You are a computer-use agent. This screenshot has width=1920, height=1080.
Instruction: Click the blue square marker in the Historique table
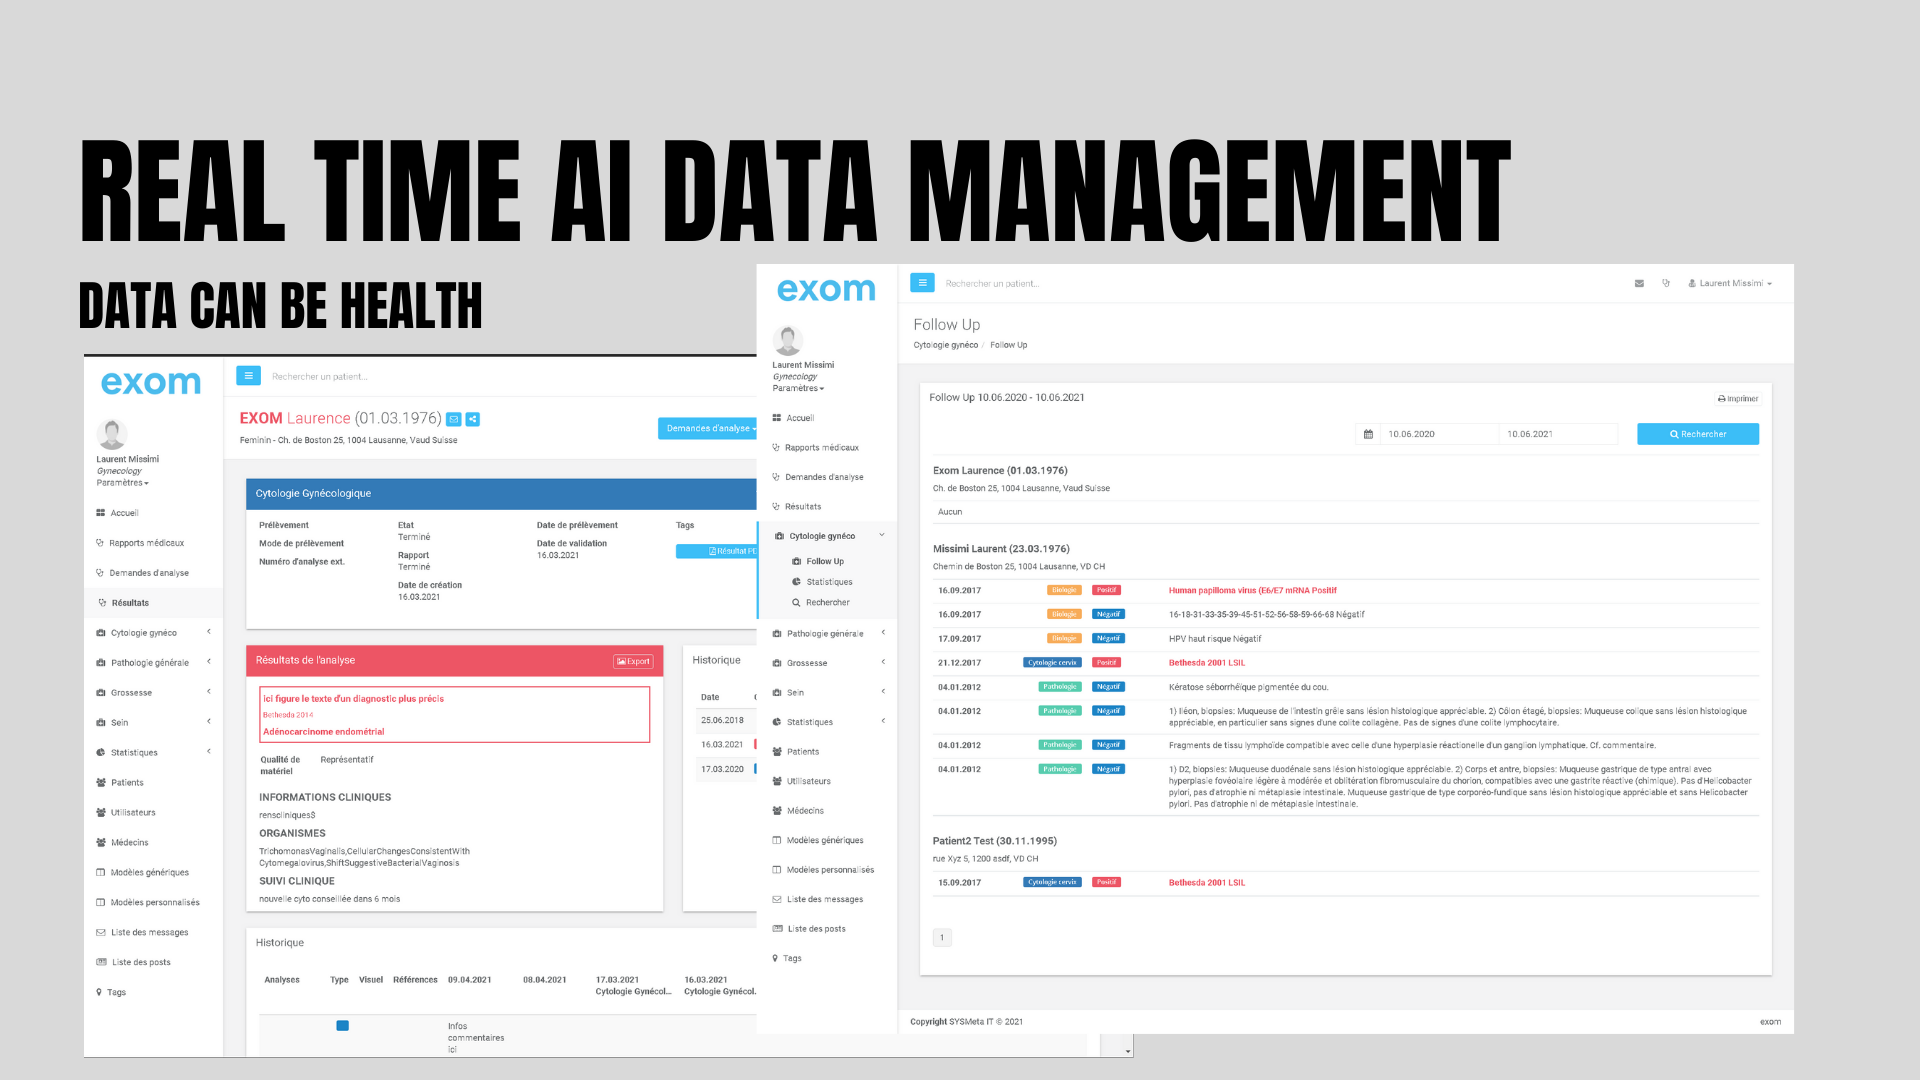click(342, 1026)
